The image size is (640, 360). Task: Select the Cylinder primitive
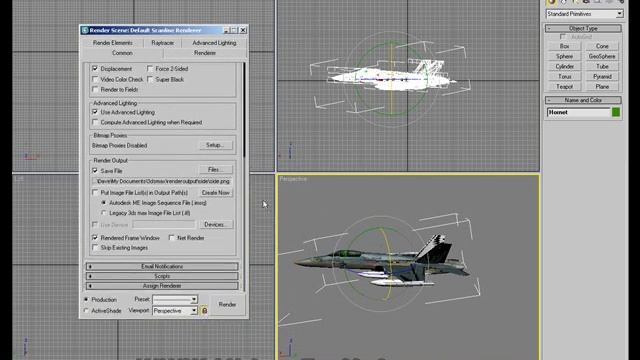(x=564, y=67)
